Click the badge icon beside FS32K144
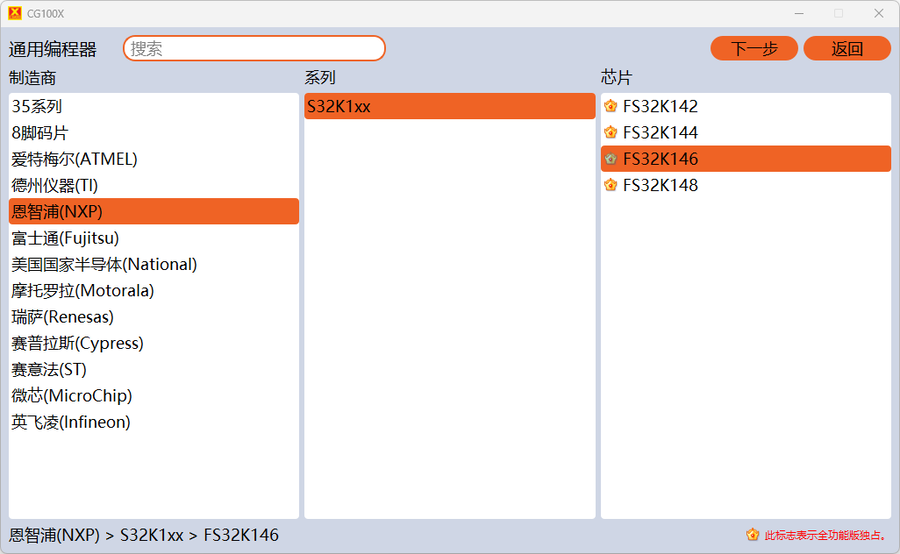 point(611,132)
